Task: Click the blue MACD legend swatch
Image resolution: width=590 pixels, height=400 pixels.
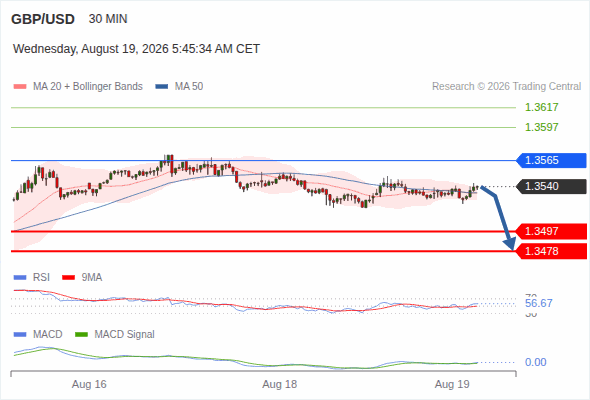Action: (x=20, y=335)
